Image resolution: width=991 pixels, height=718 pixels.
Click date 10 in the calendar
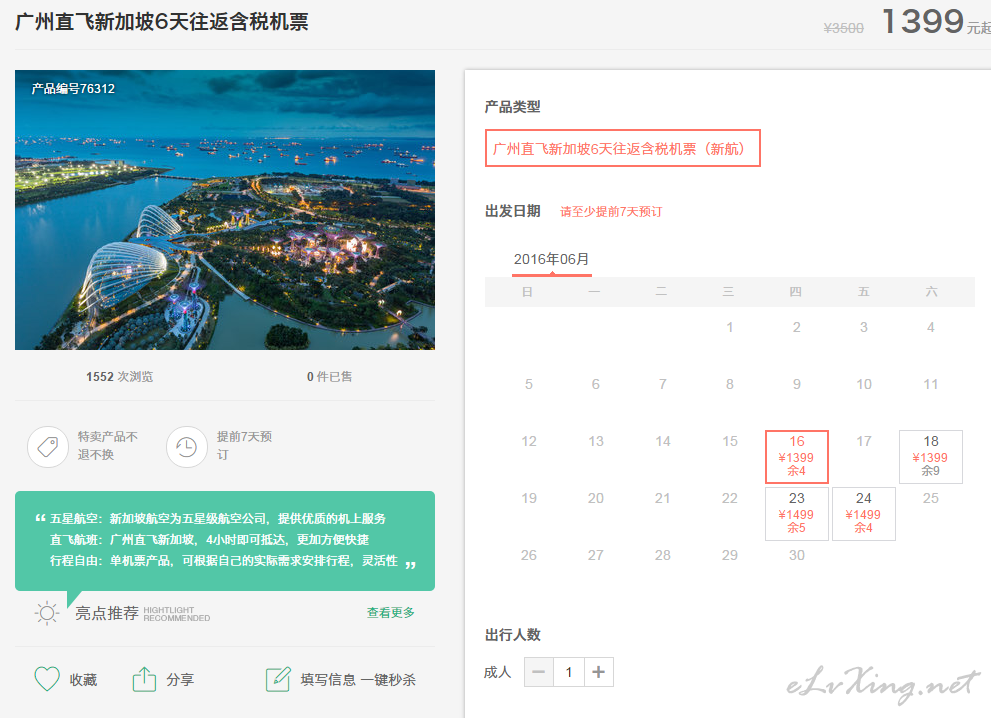point(863,384)
